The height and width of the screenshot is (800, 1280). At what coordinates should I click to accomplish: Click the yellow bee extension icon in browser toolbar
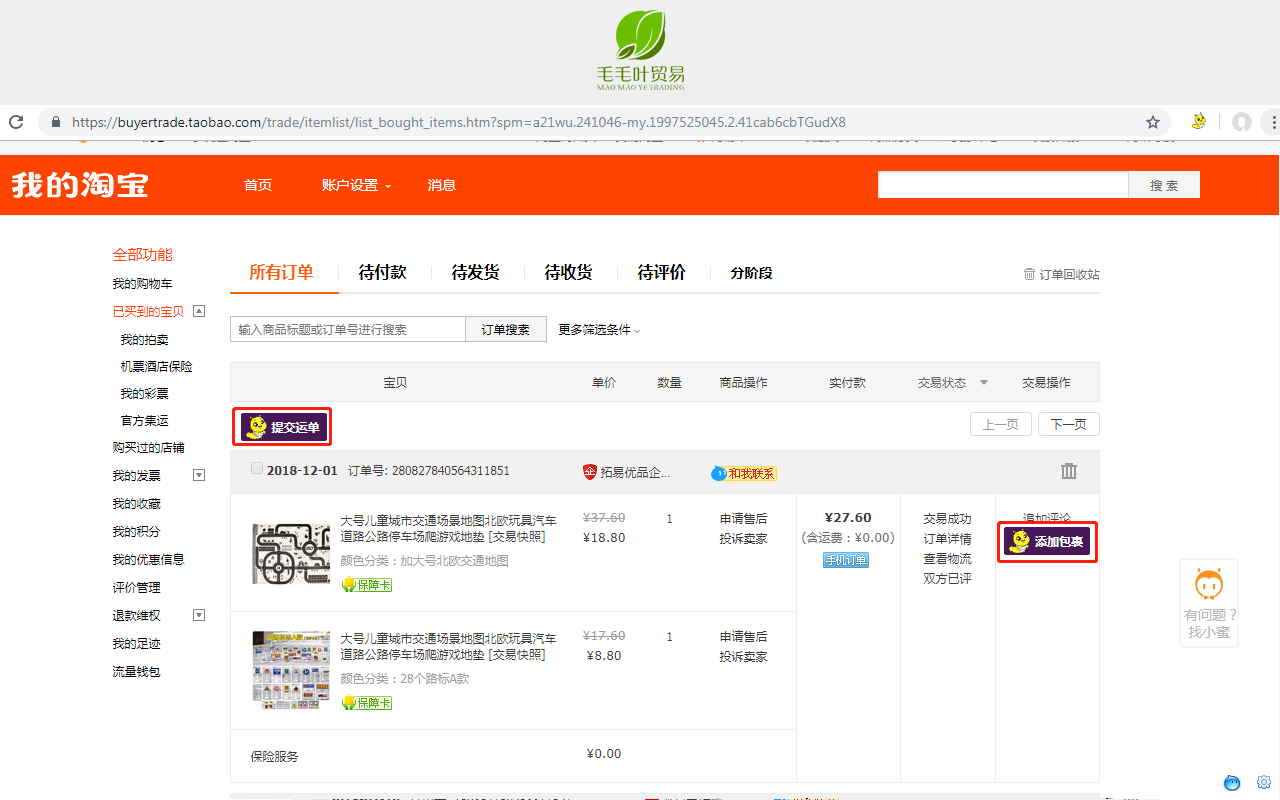point(1198,121)
